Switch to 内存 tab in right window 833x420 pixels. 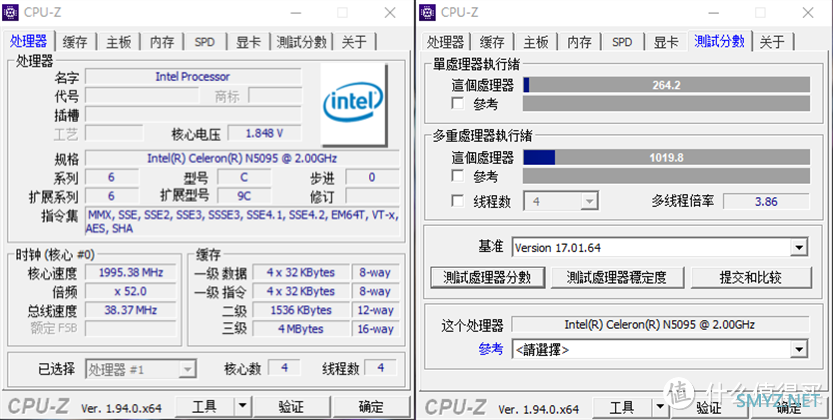tap(579, 42)
